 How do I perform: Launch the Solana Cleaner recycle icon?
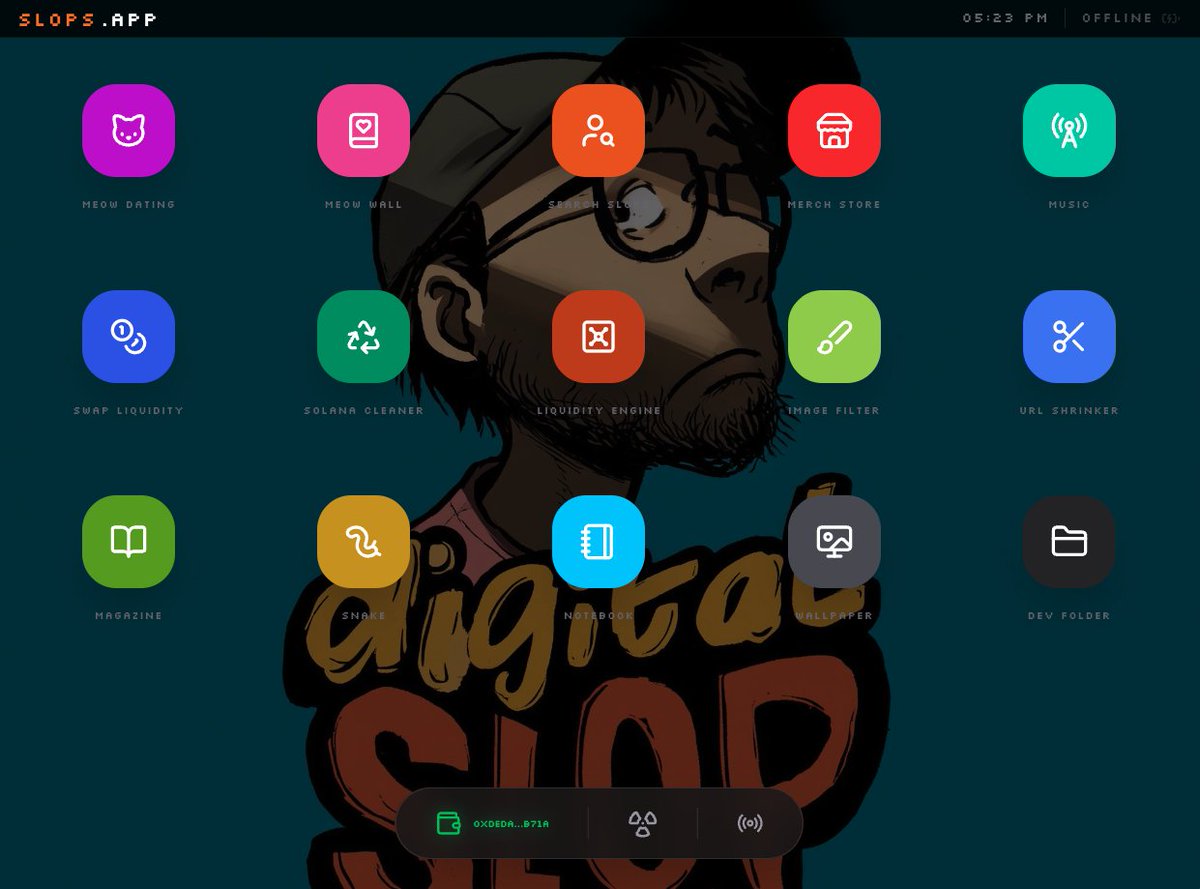pyautogui.click(x=363, y=336)
